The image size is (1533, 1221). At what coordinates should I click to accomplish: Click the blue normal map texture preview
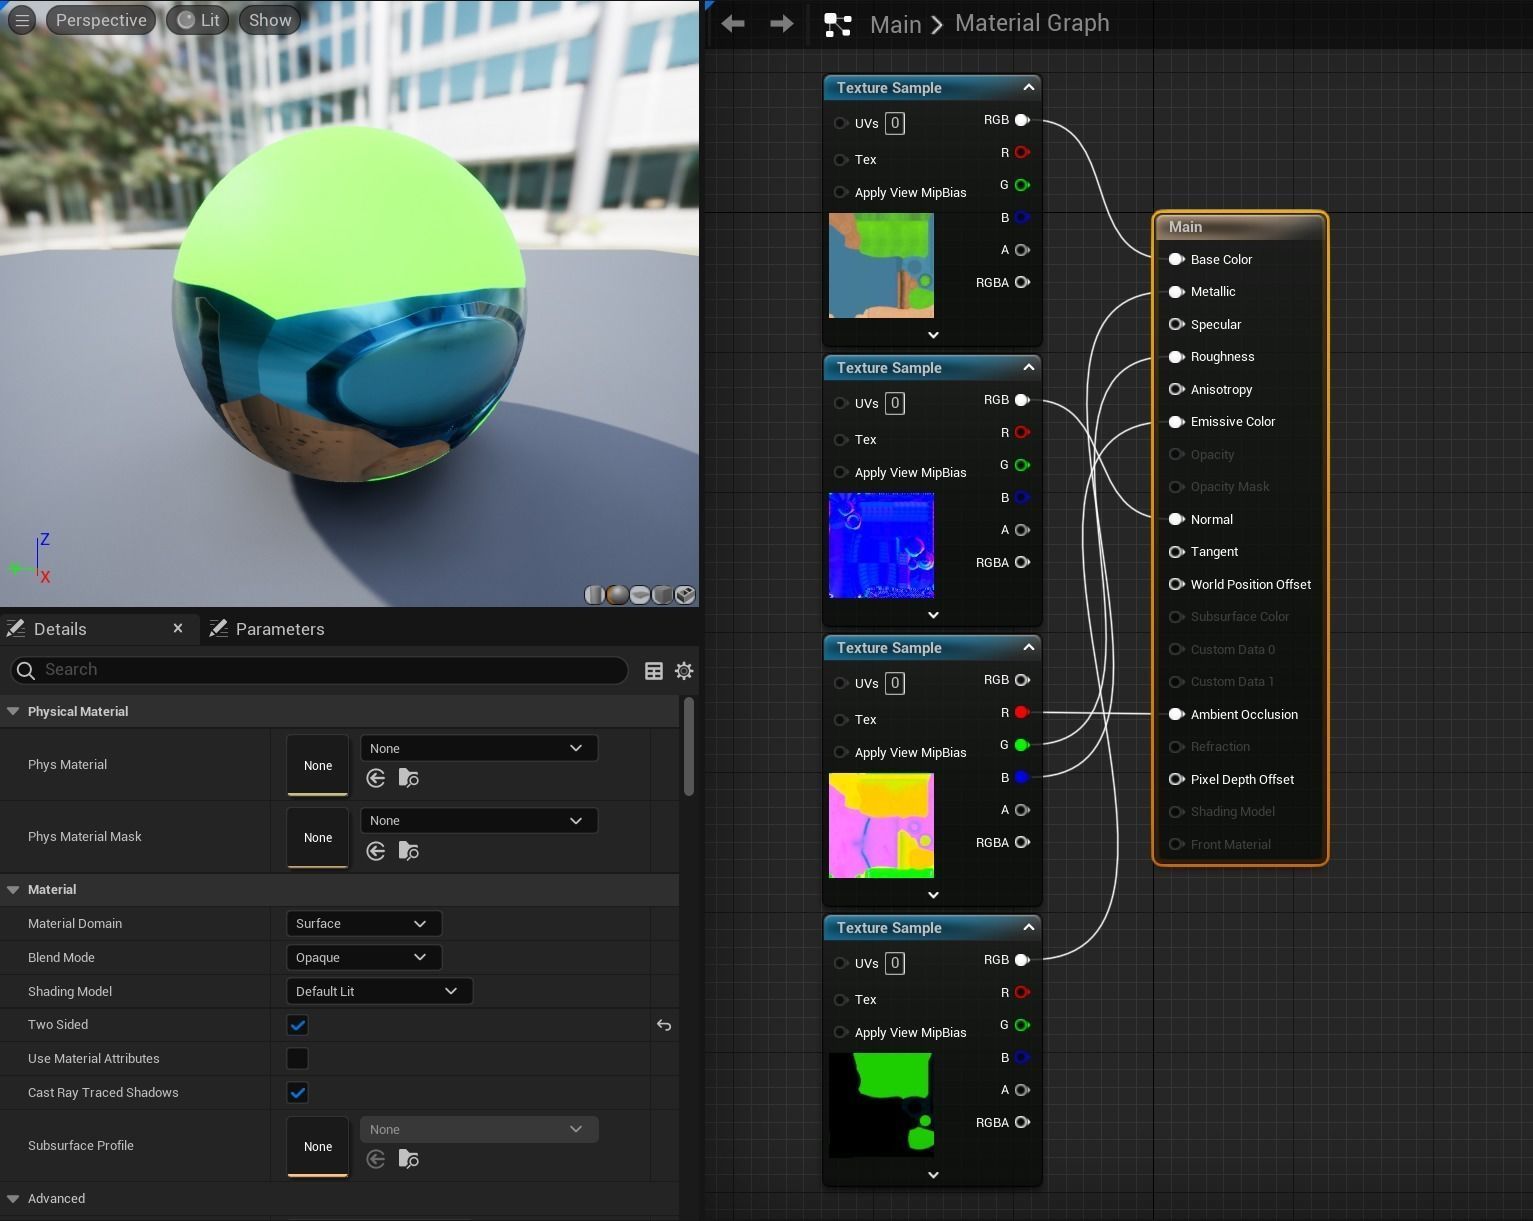point(881,545)
